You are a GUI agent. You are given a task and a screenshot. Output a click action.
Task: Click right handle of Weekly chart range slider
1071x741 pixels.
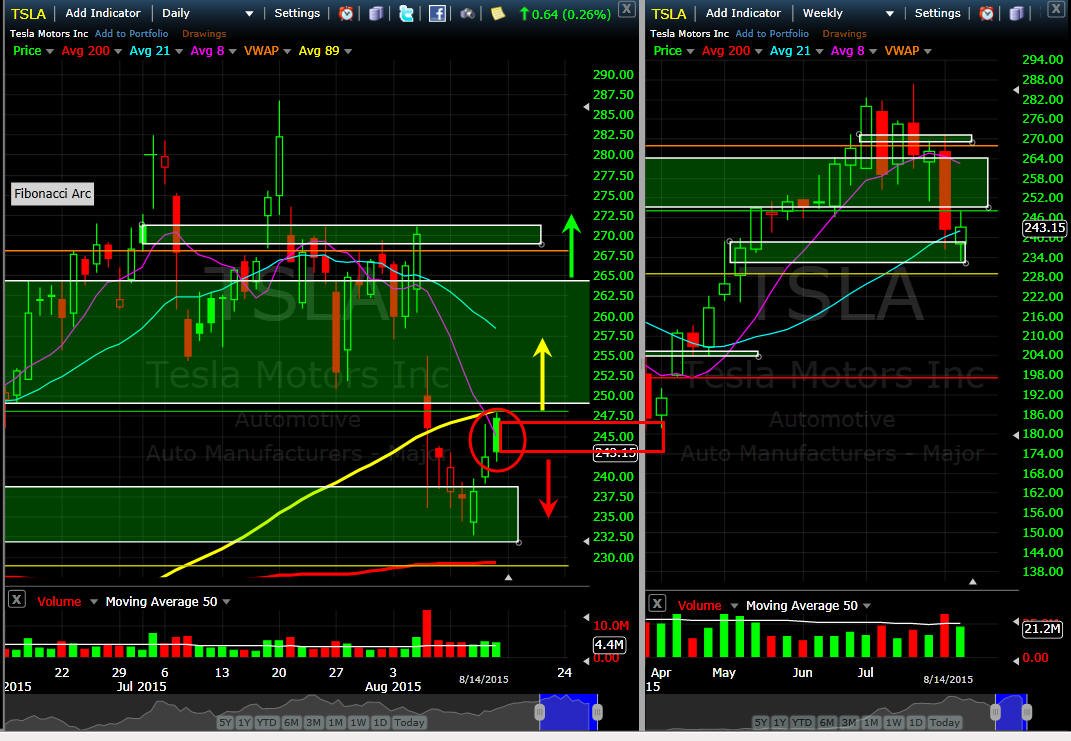coord(1027,713)
